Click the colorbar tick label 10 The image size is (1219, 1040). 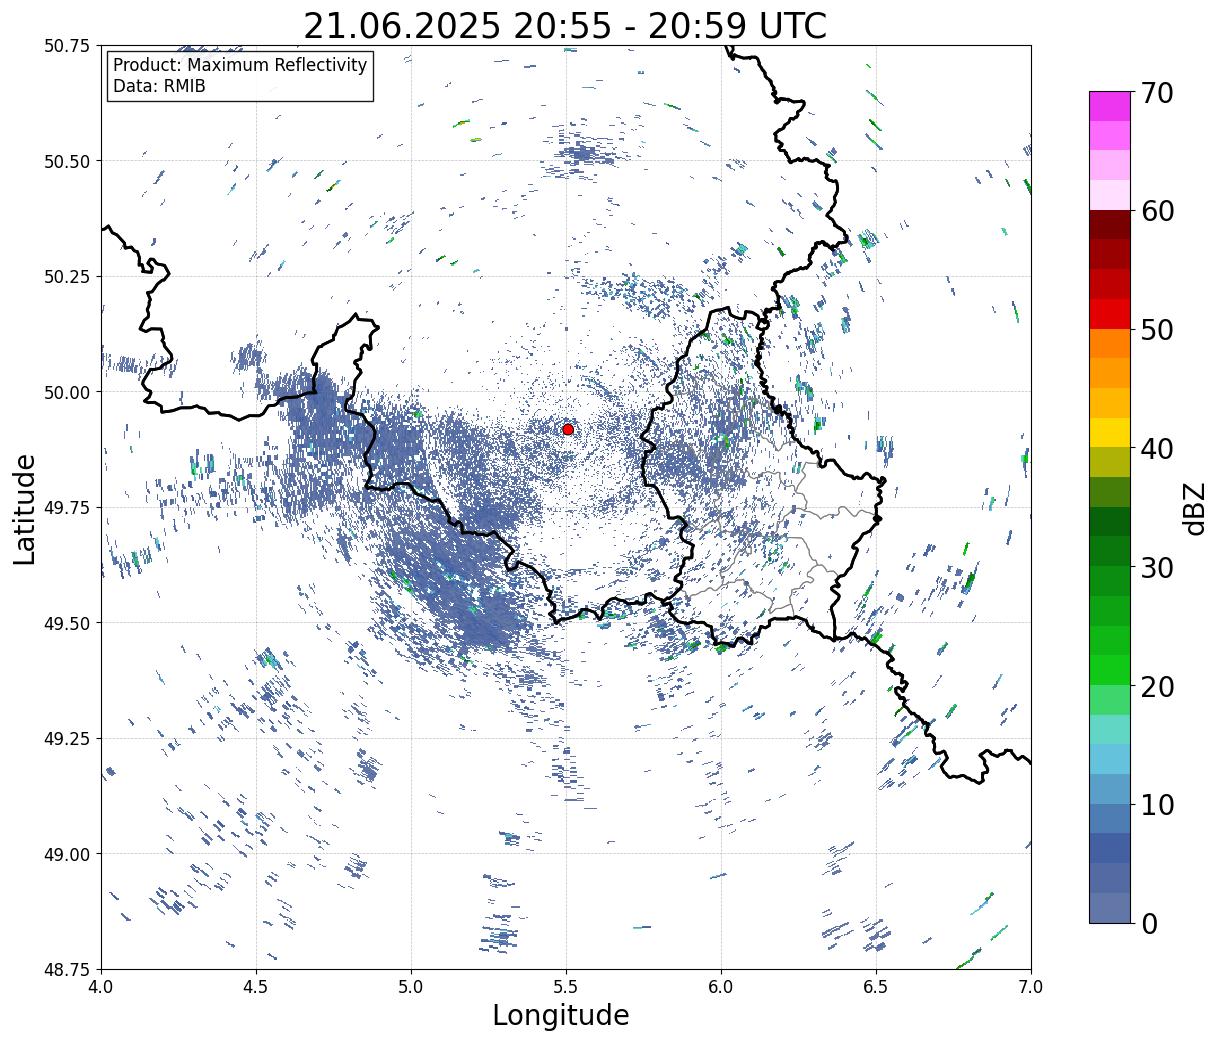point(1156,805)
